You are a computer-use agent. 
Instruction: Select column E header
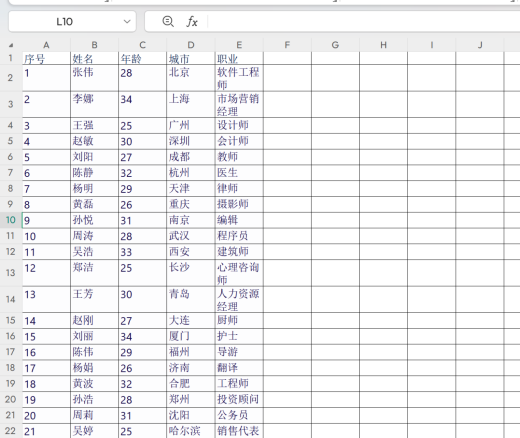(239, 45)
